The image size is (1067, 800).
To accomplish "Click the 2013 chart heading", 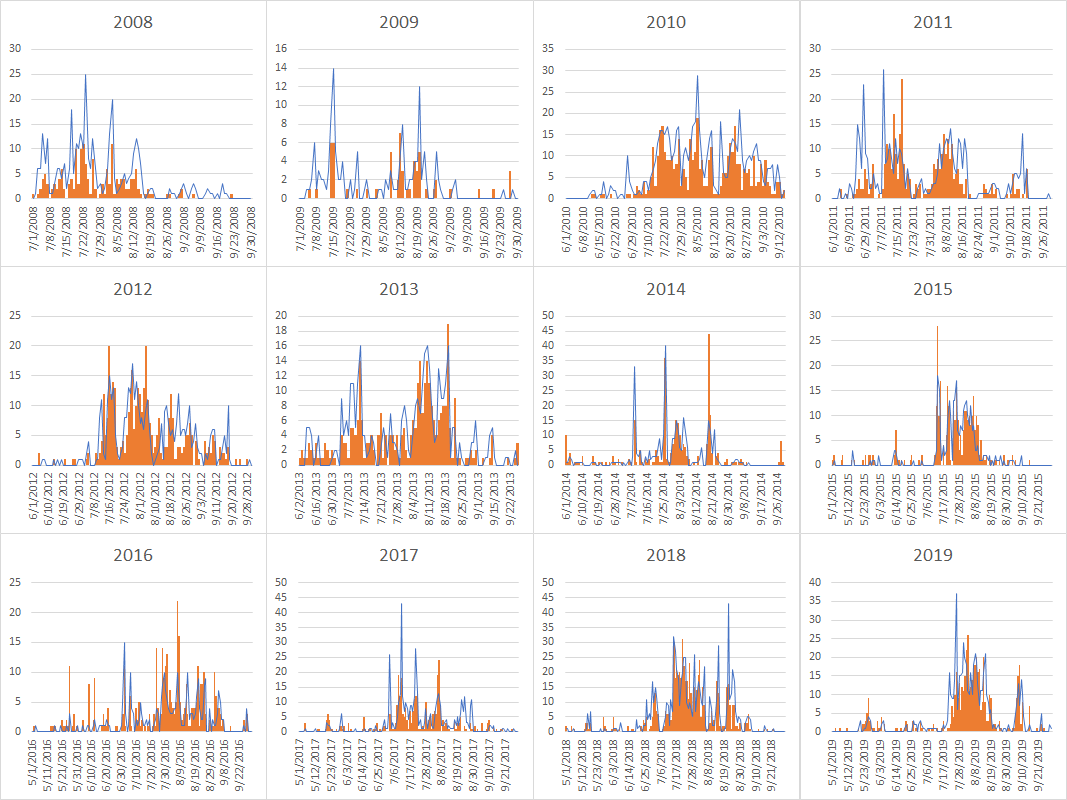I will [x=399, y=289].
